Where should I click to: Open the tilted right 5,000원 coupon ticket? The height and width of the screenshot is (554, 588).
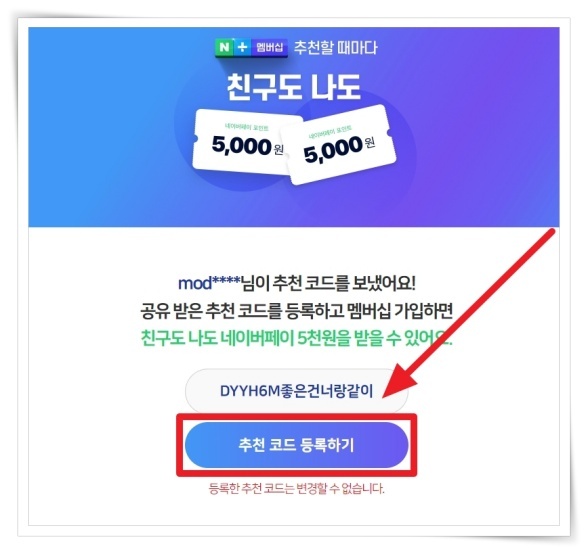coord(339,146)
